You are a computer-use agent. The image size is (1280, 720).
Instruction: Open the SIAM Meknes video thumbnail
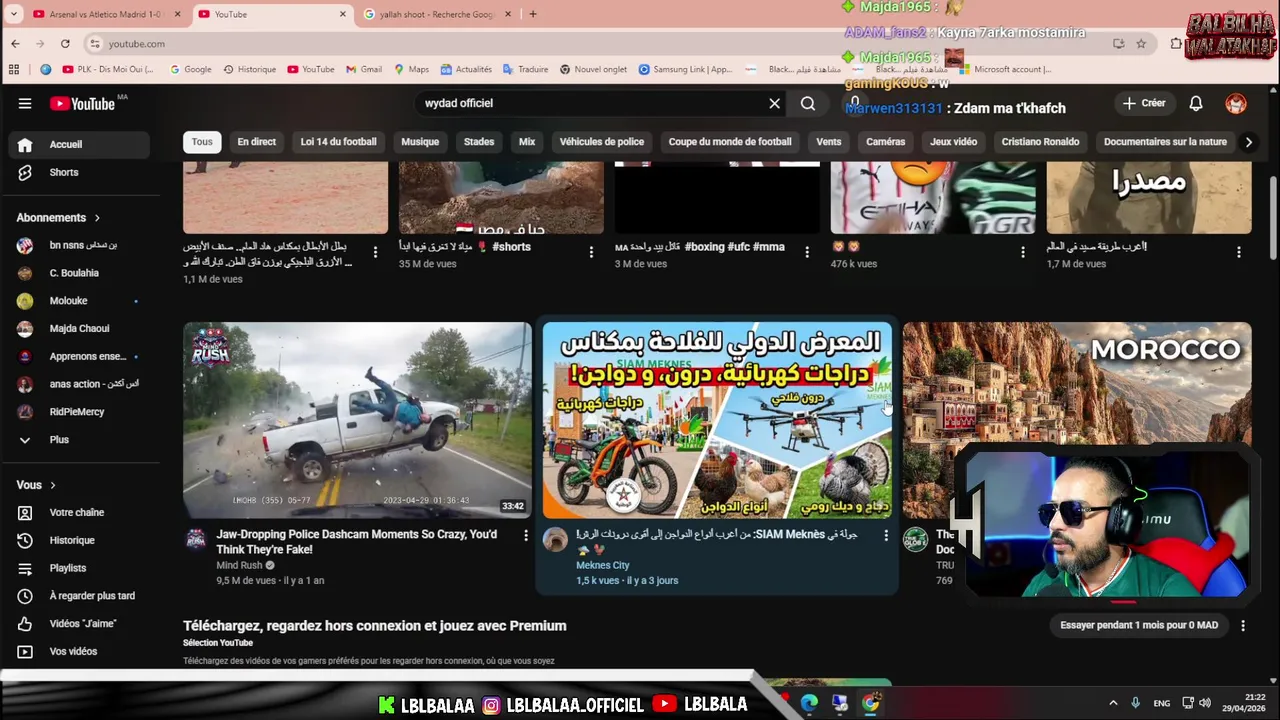pyautogui.click(x=717, y=420)
